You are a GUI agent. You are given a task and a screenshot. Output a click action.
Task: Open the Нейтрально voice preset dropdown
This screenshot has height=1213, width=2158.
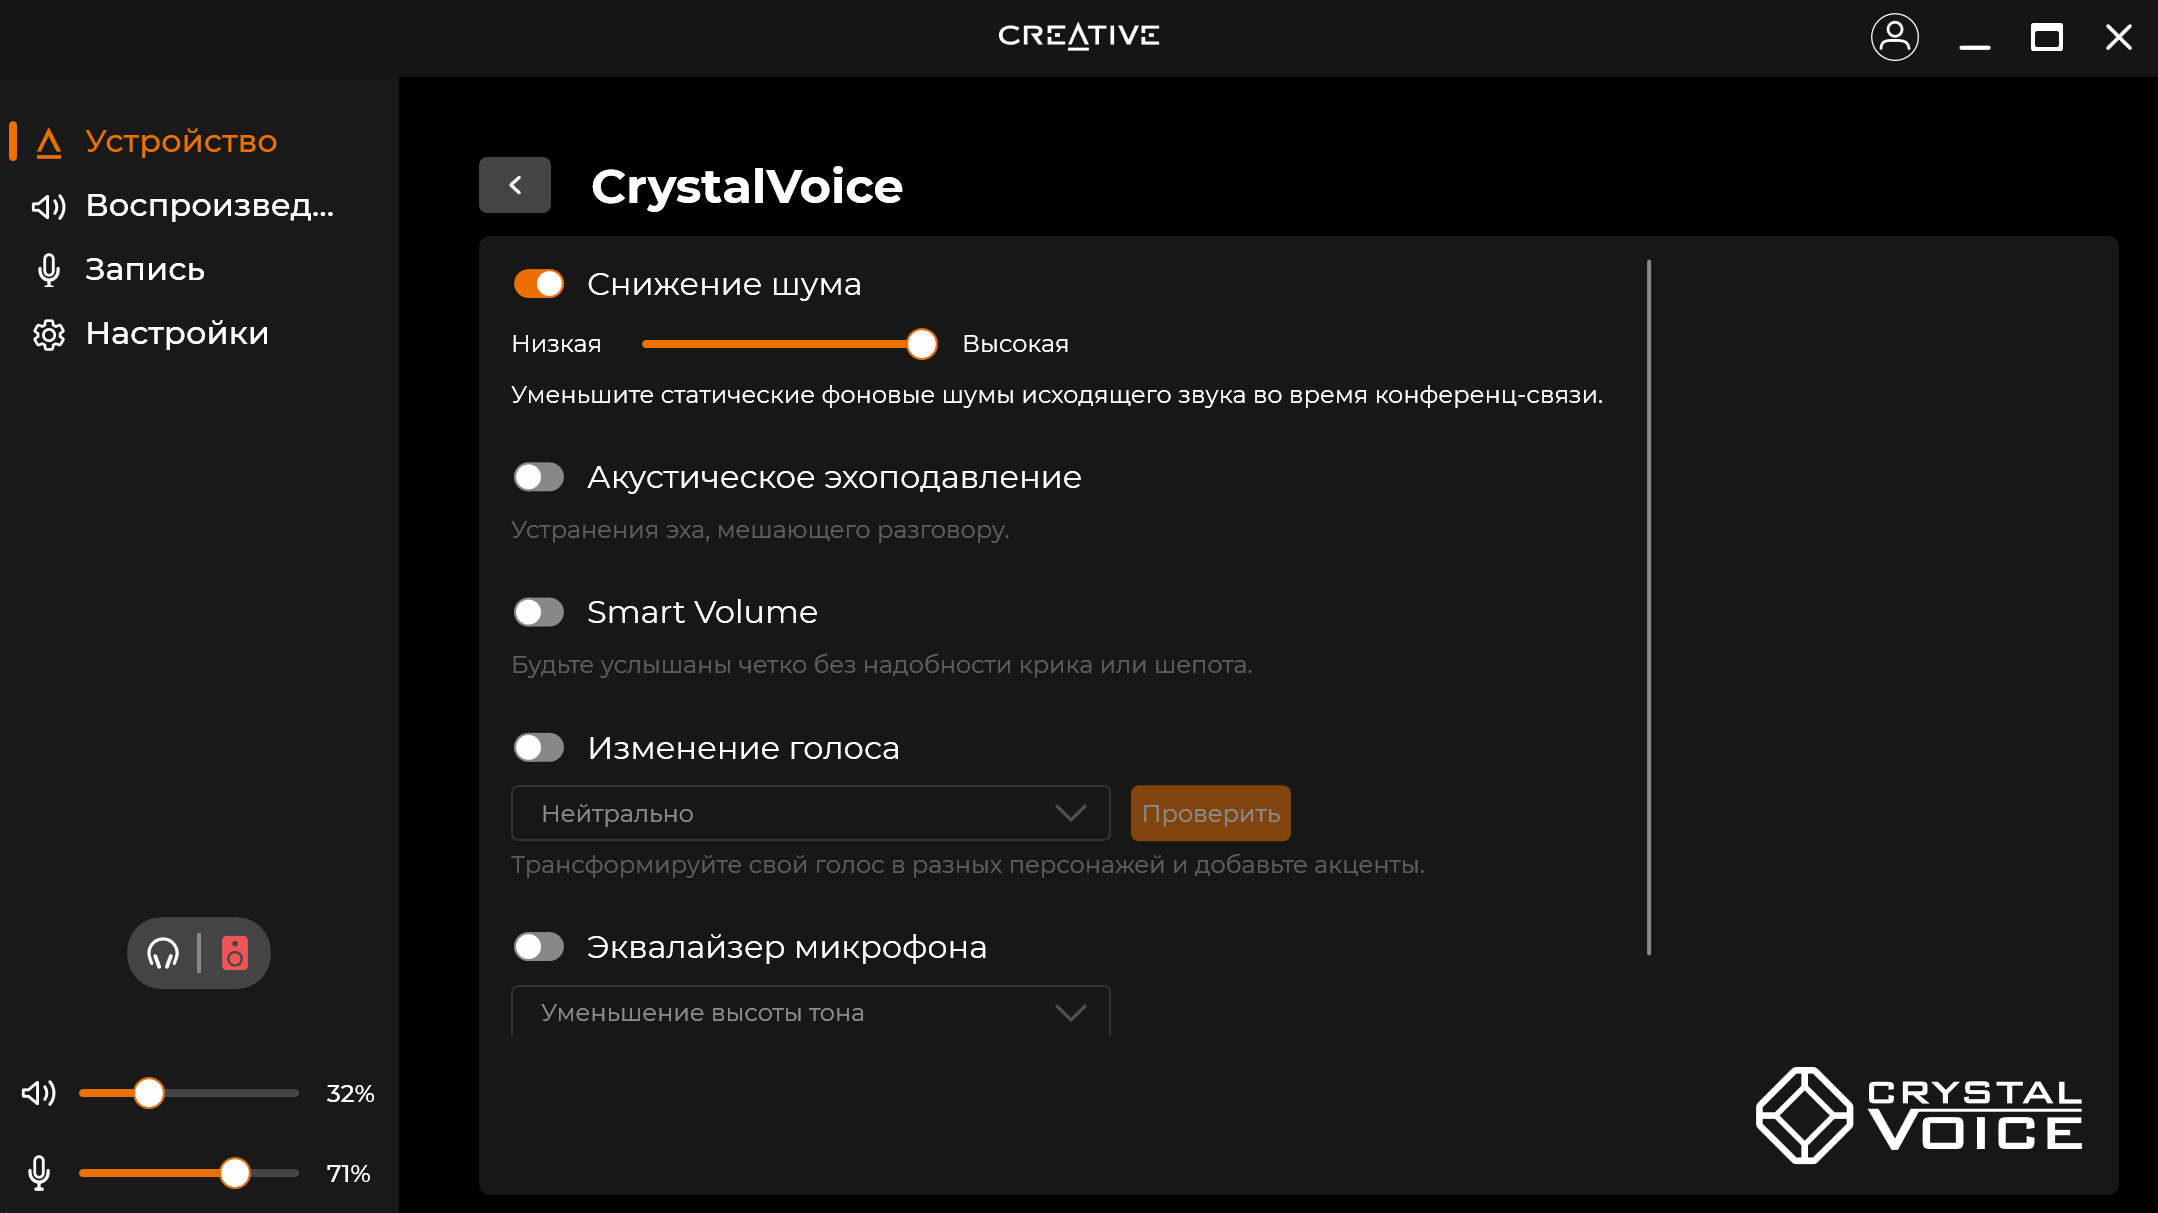(x=810, y=813)
